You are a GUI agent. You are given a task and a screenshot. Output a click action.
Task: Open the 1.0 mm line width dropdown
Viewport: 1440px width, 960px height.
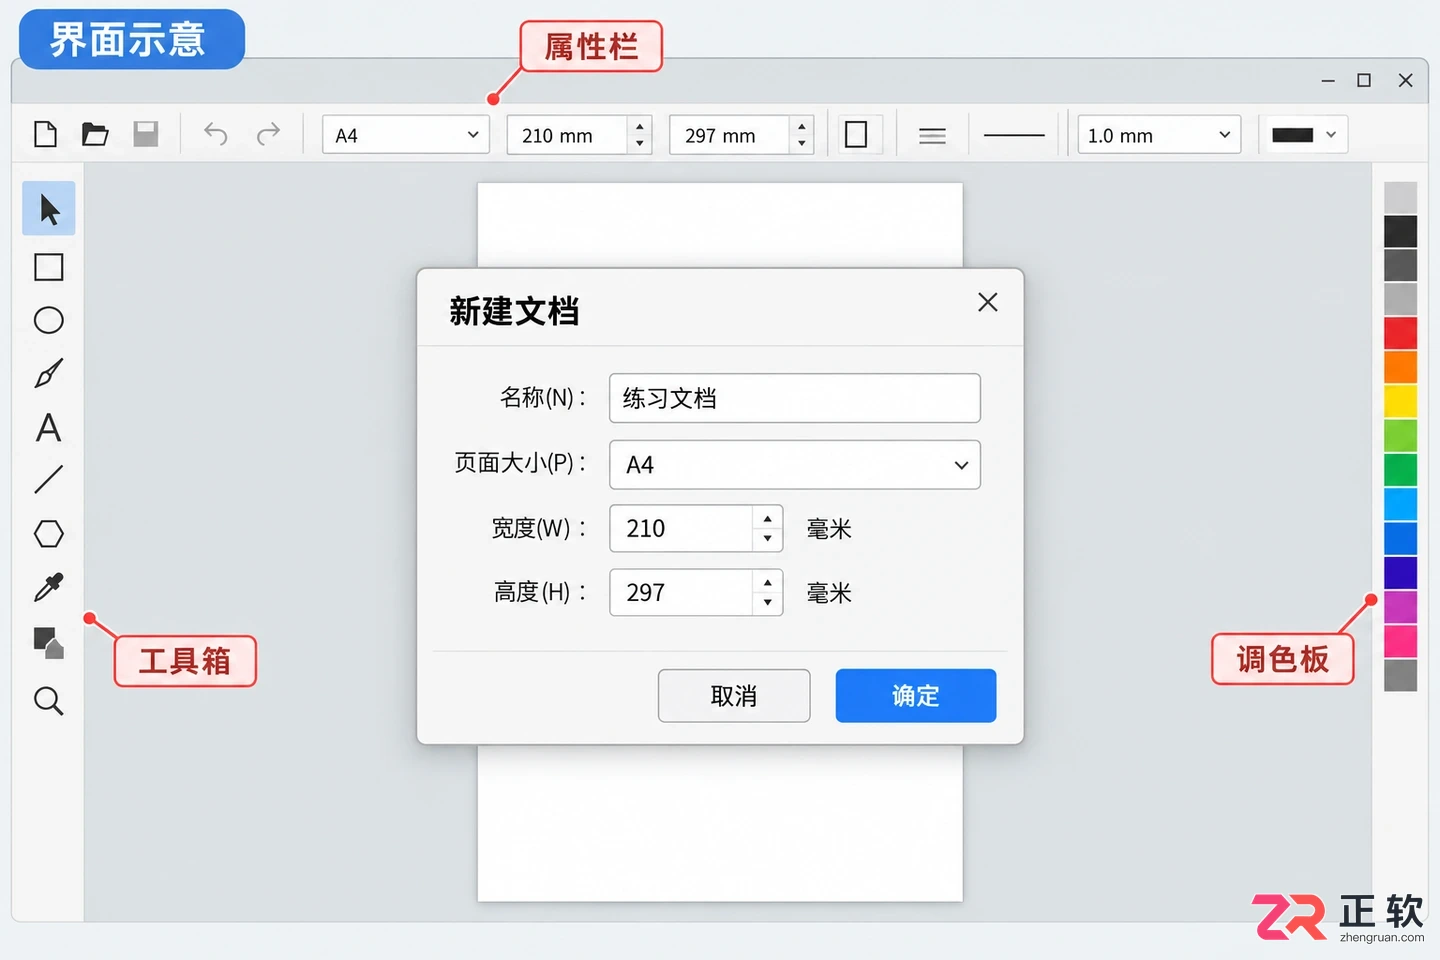[1159, 135]
